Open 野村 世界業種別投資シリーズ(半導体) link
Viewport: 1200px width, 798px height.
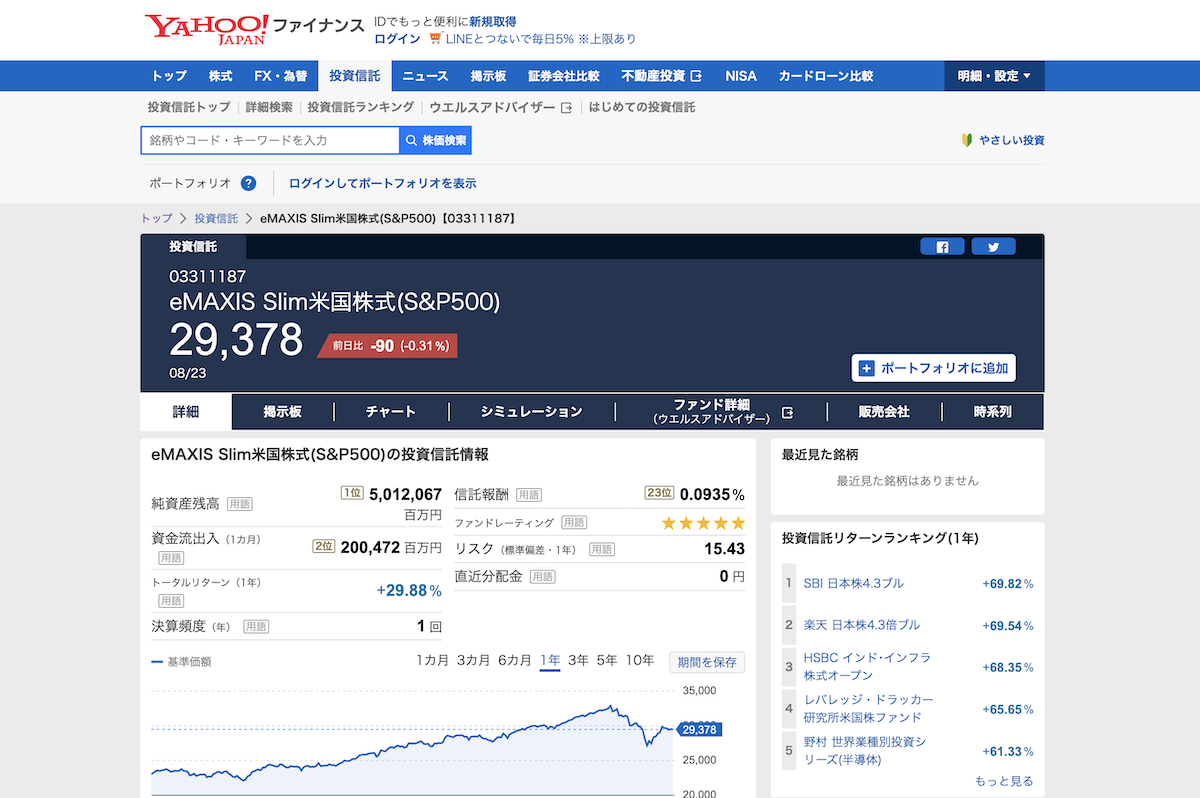[x=866, y=751]
